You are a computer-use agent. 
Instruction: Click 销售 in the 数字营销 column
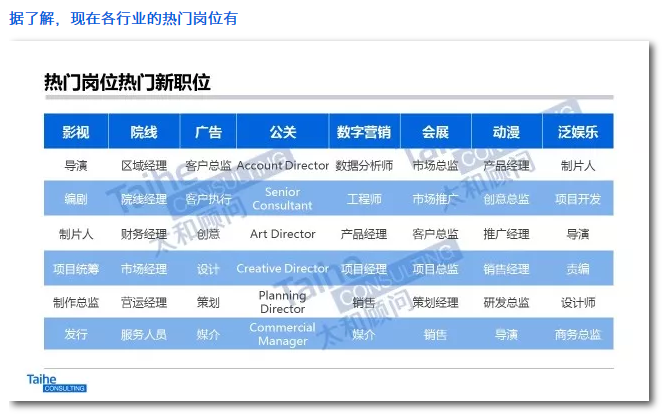pos(364,302)
